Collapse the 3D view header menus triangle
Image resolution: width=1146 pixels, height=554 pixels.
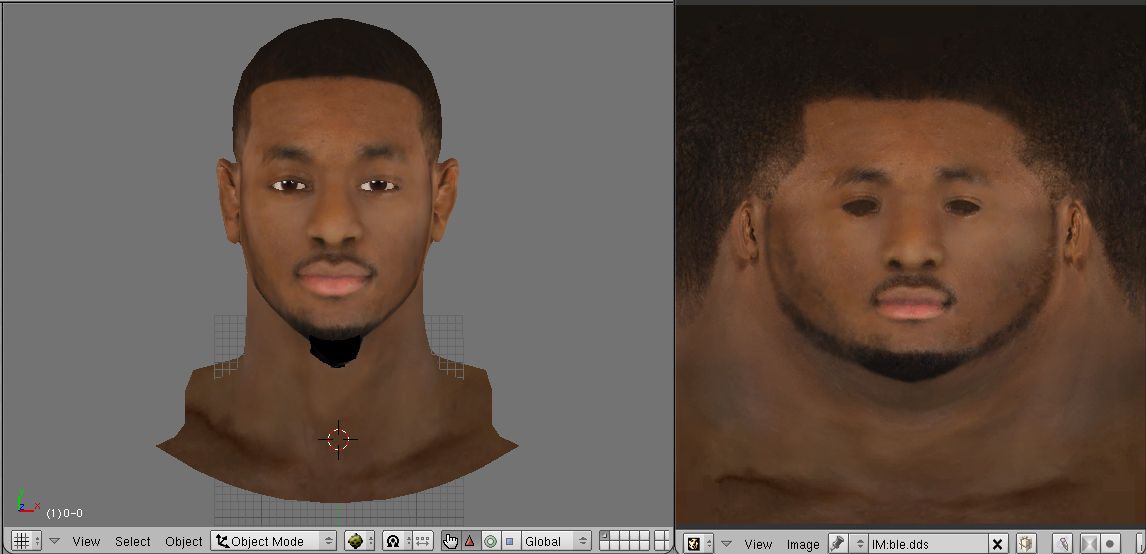click(x=55, y=541)
